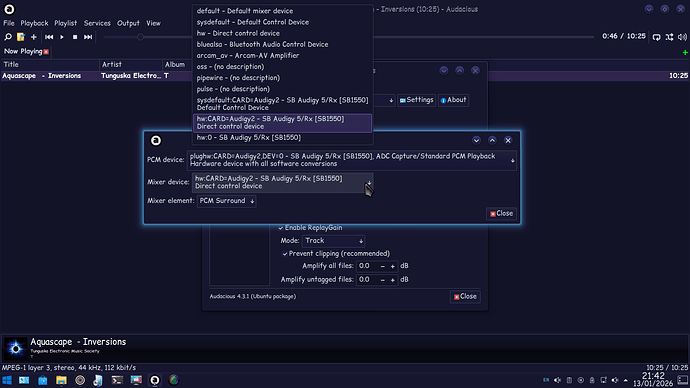Open the search tool magnifier icon
The image size is (690, 388).
7,37
